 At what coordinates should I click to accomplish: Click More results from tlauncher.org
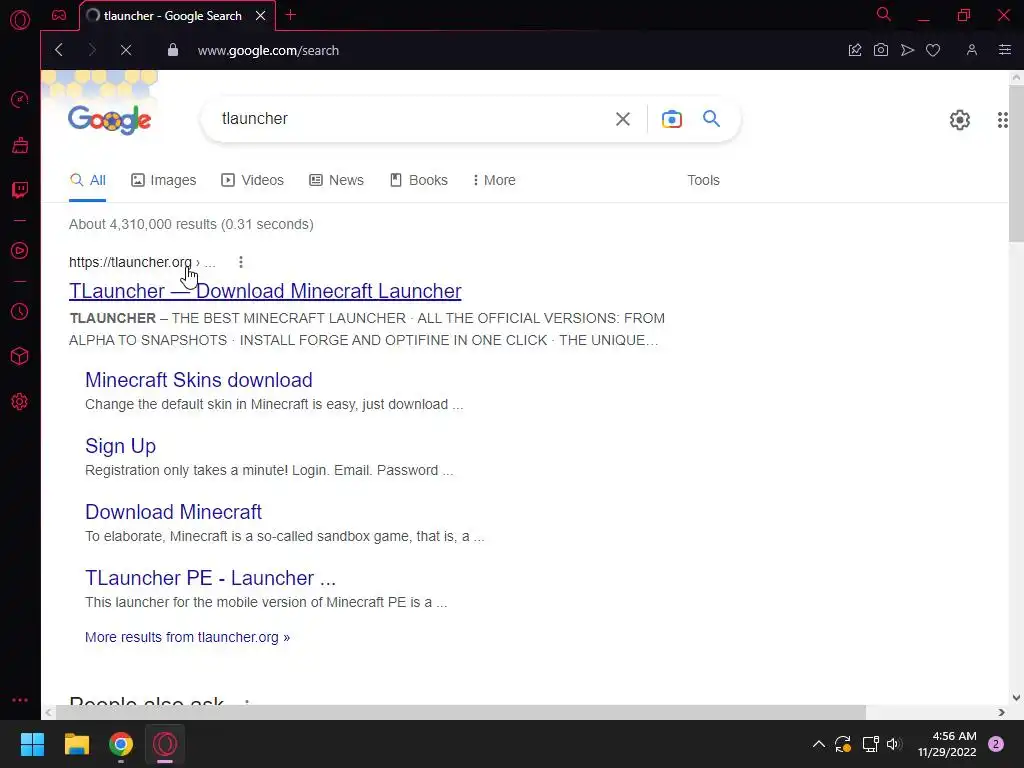pyautogui.click(x=187, y=637)
